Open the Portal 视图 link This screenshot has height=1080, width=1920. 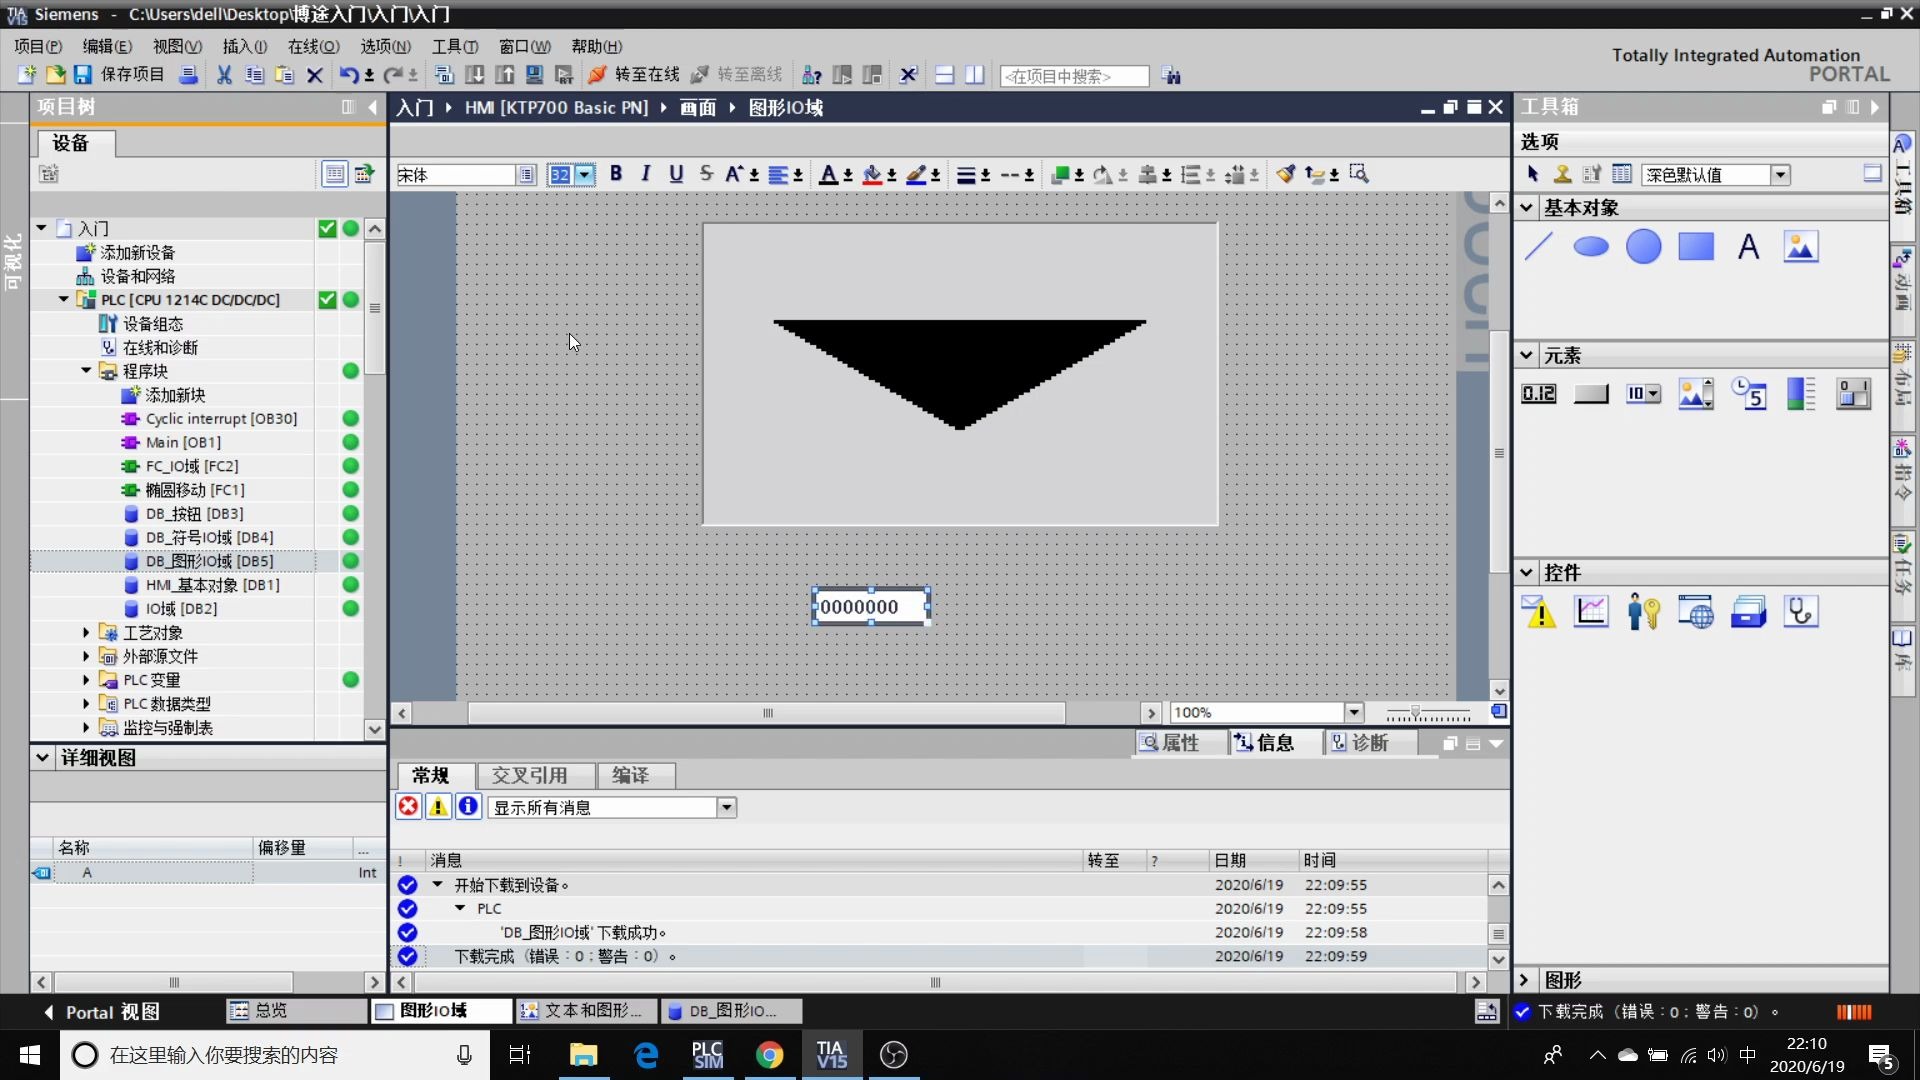(x=101, y=1011)
